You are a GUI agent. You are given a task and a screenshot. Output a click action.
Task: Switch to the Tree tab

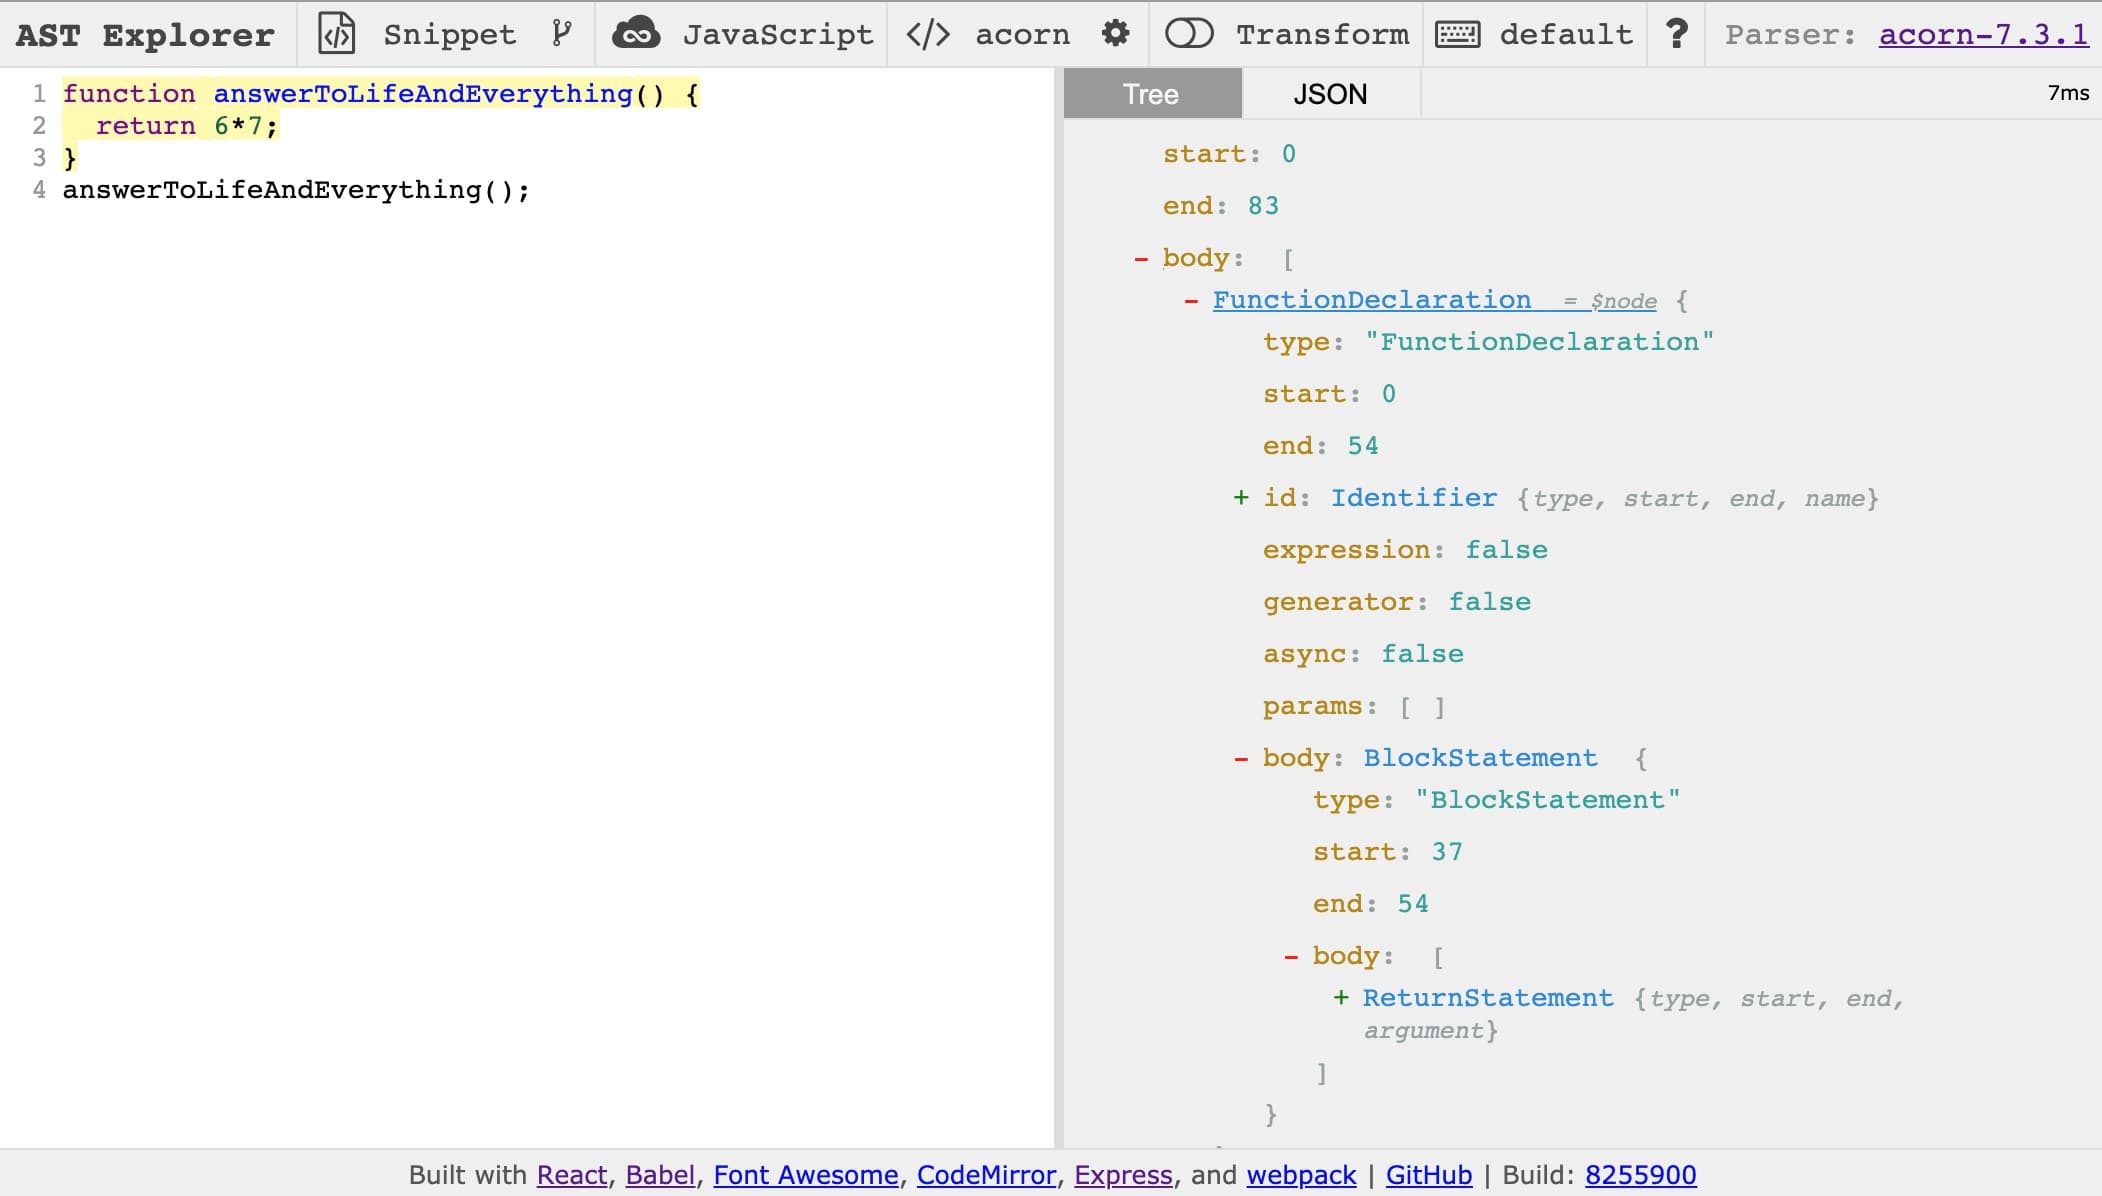click(x=1152, y=94)
